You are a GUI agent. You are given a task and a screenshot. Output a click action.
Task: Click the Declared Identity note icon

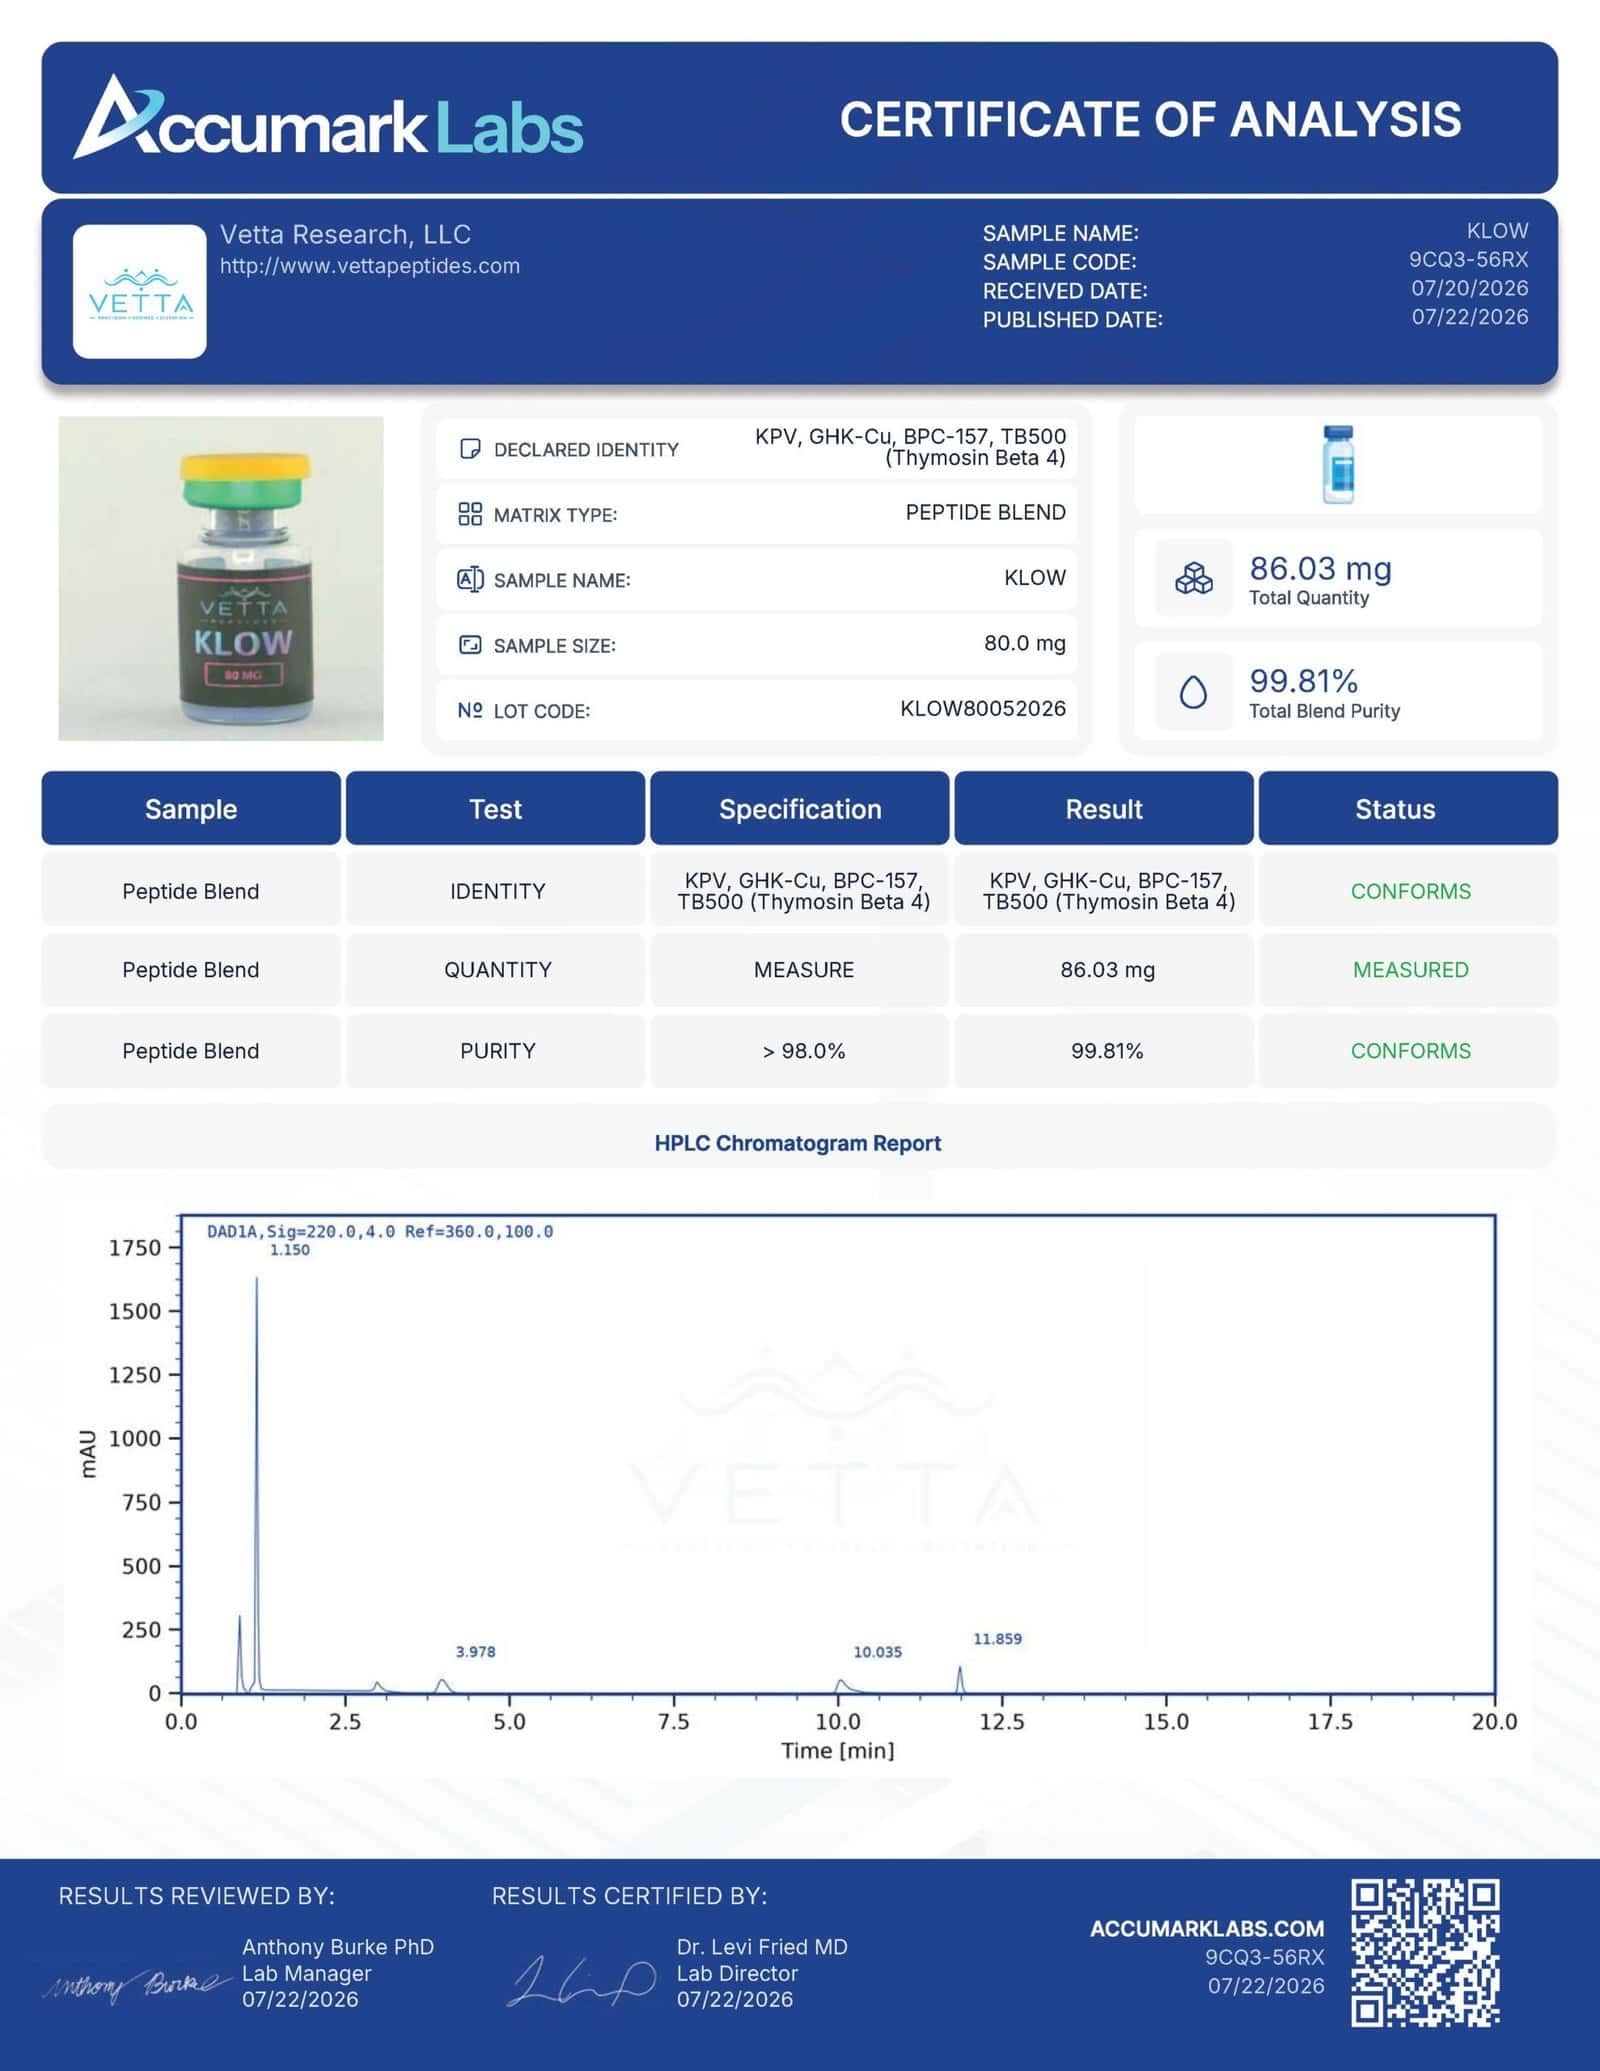pos(469,449)
